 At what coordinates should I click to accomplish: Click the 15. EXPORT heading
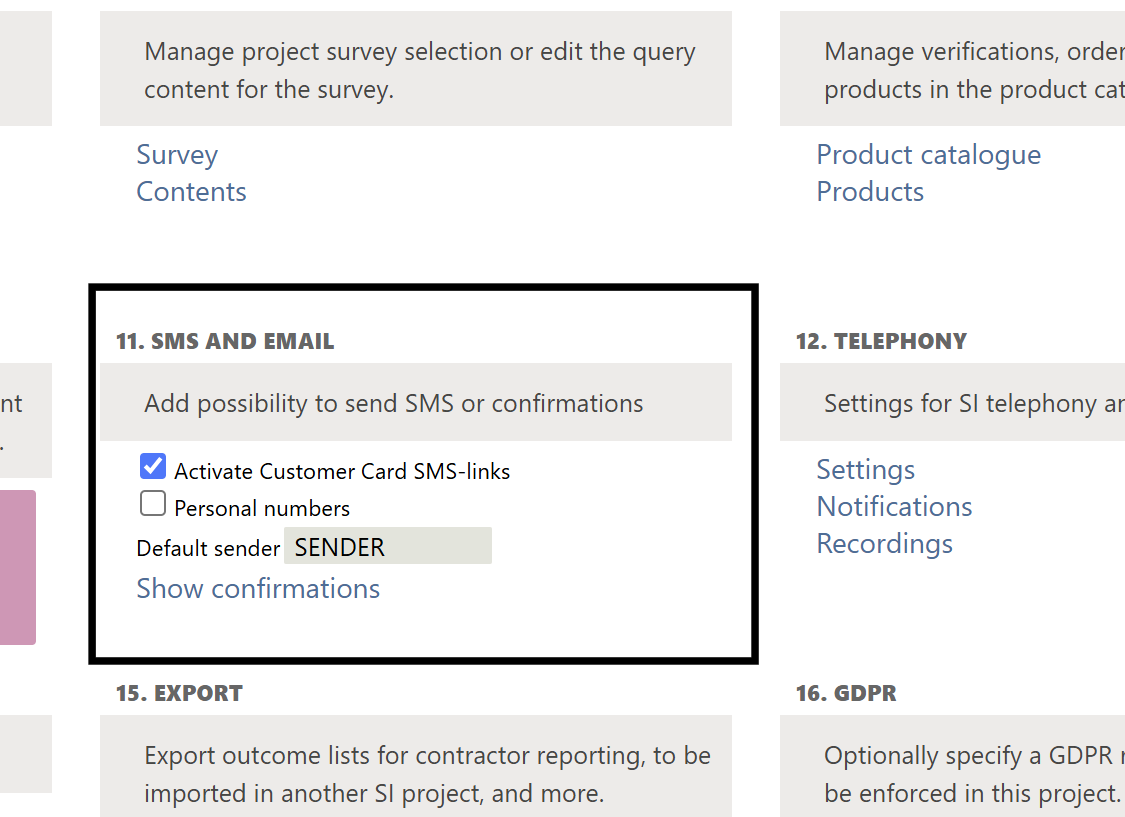179,694
